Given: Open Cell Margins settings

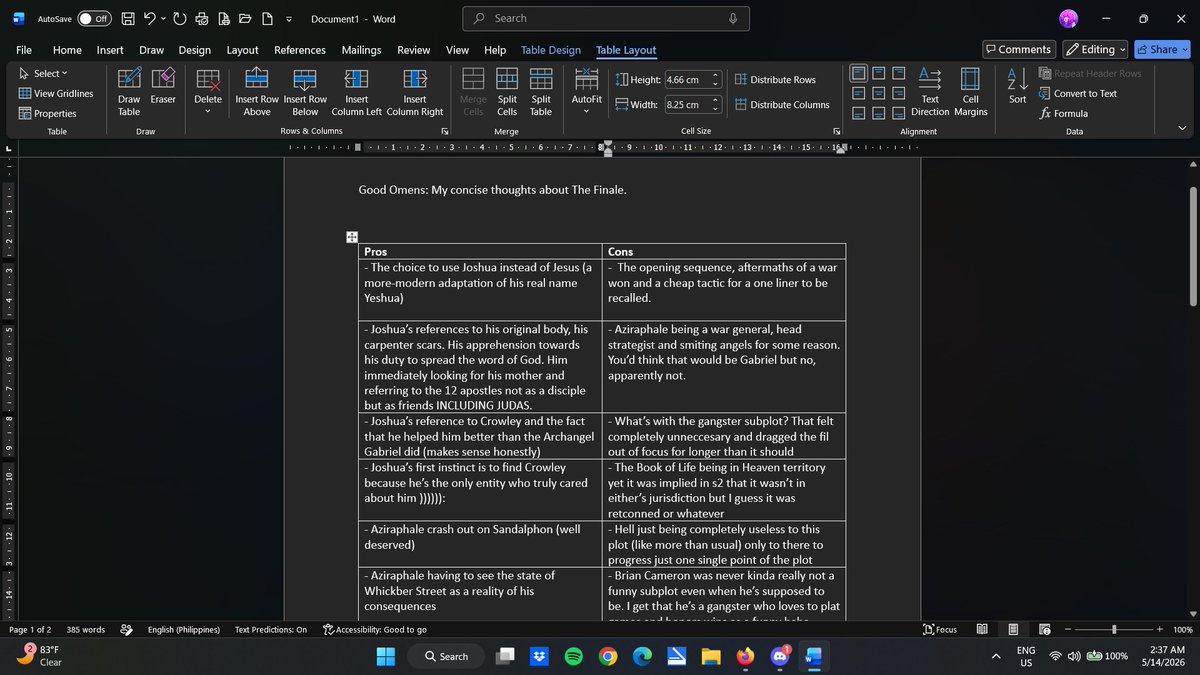Looking at the screenshot, I should 970,92.
